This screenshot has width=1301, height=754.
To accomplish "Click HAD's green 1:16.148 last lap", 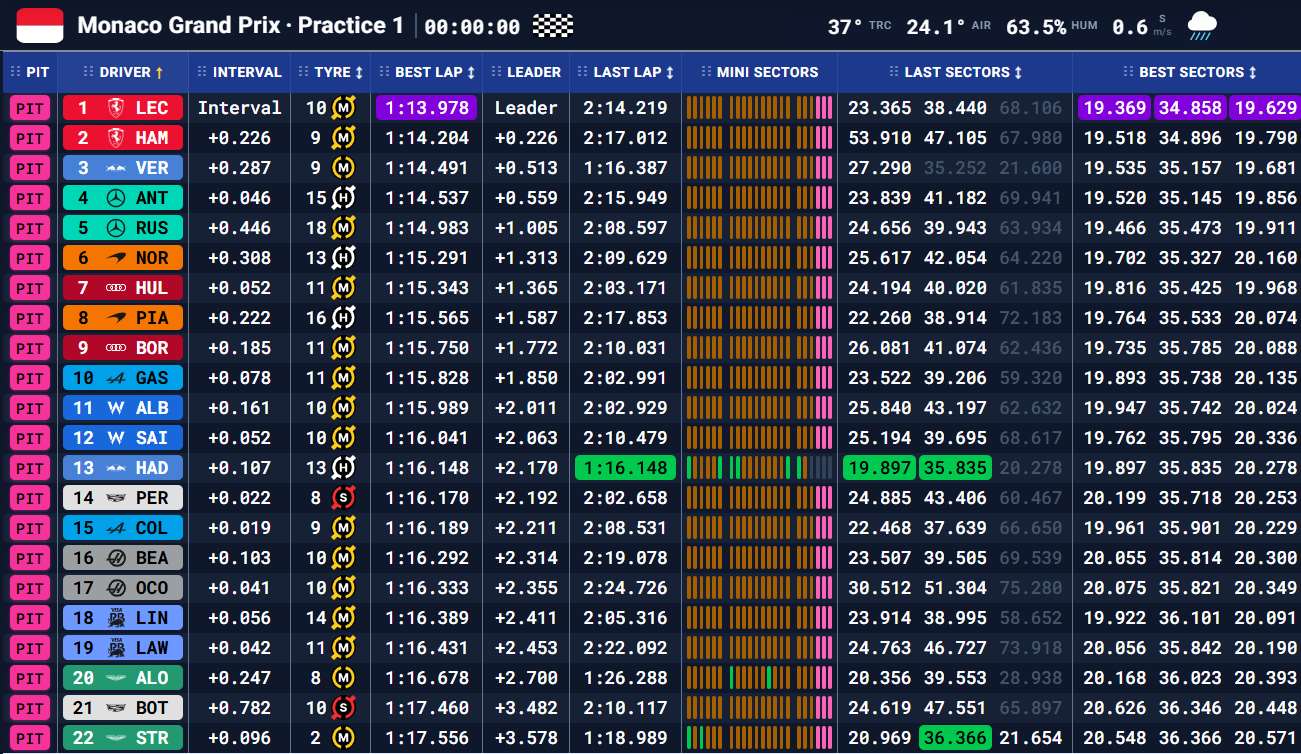I will [626, 468].
